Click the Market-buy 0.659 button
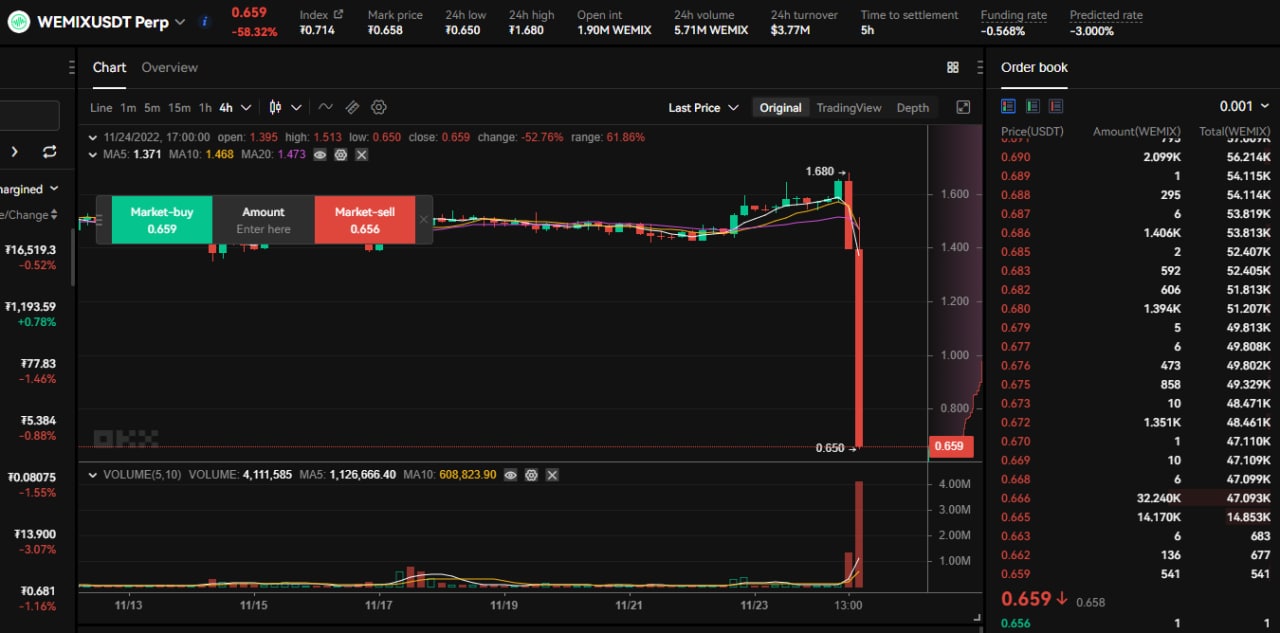 [x=161, y=220]
